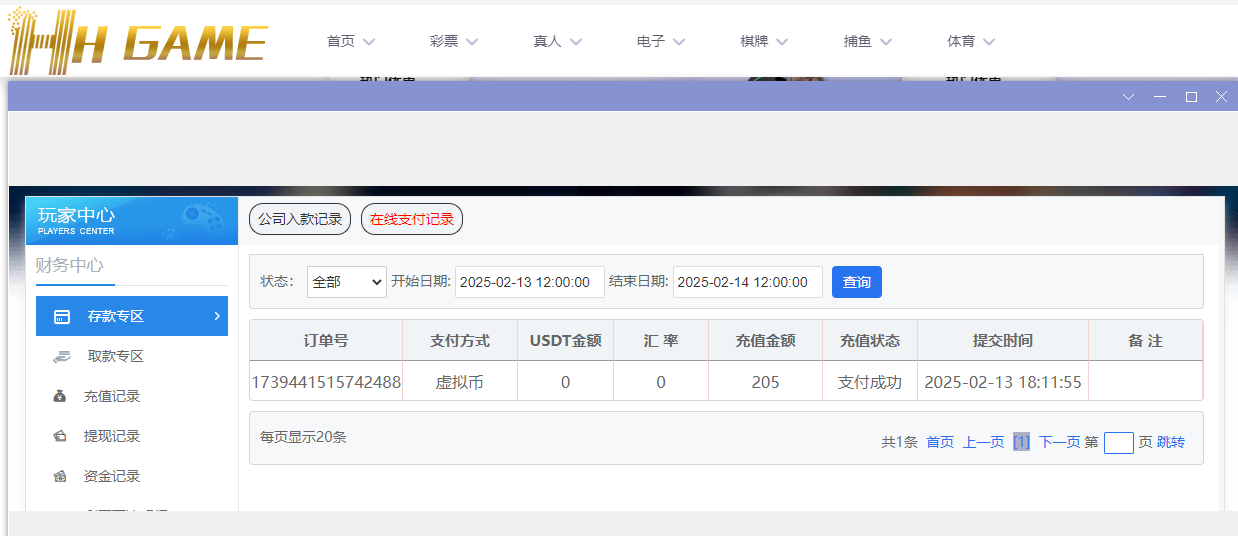The height and width of the screenshot is (536, 1238).
Task: Expand the 电子 navigation dropdown
Action: 661,41
